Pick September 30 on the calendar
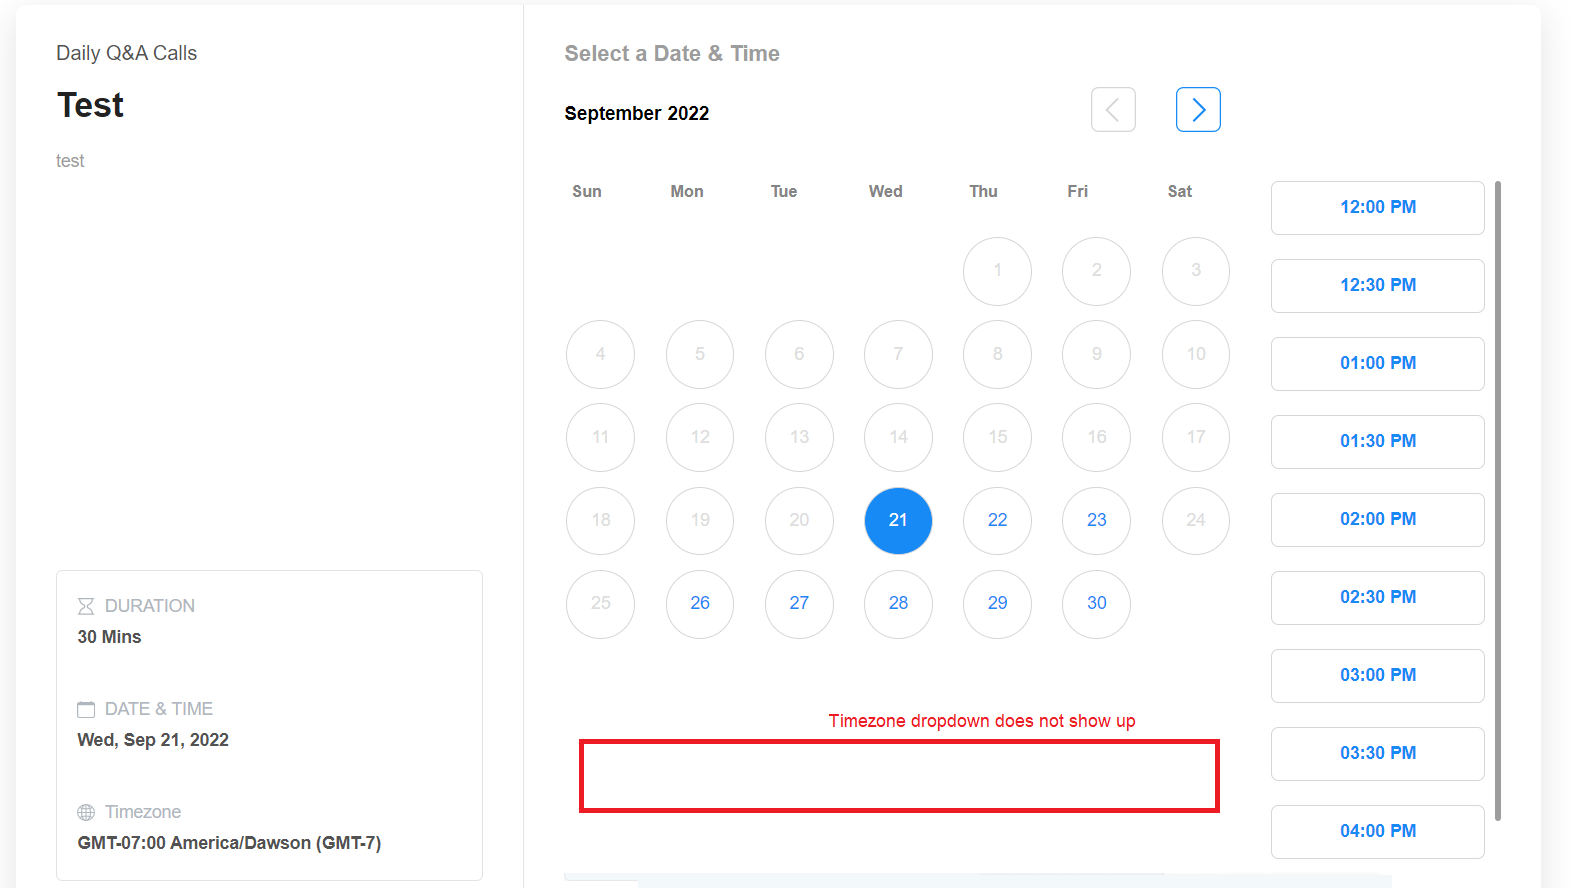The height and width of the screenshot is (888, 1572). (1096, 603)
